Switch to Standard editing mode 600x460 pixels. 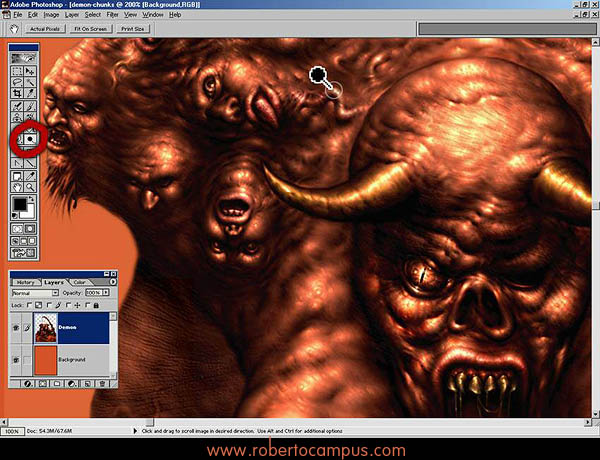point(17,229)
